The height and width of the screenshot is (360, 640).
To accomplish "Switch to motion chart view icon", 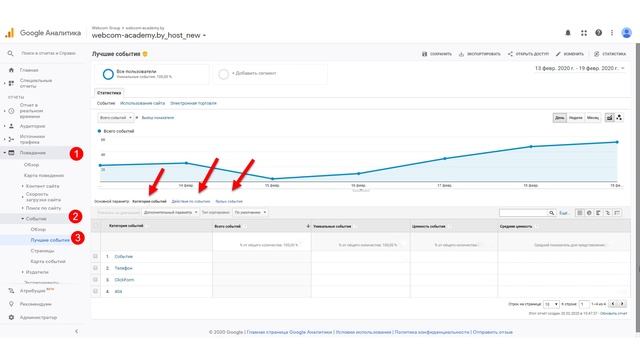I will [x=619, y=118].
